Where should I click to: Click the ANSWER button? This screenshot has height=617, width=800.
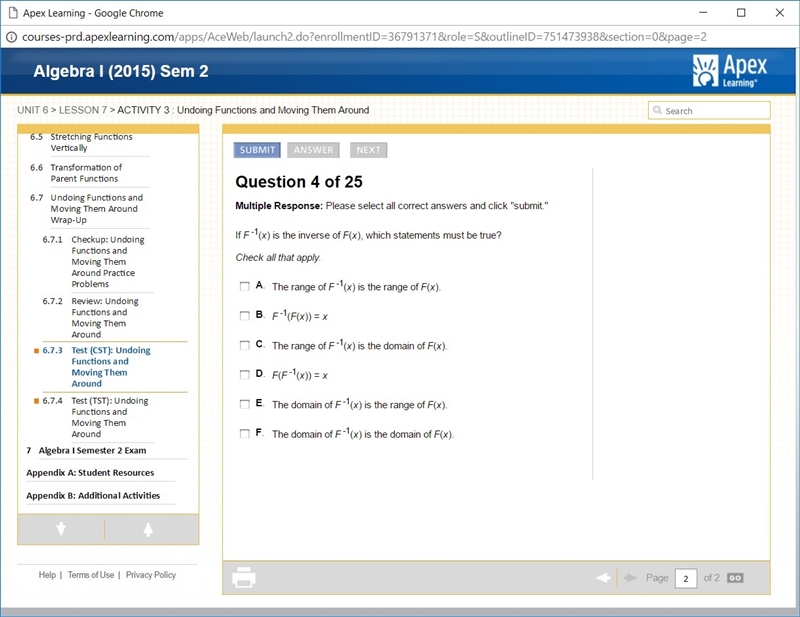click(x=313, y=150)
